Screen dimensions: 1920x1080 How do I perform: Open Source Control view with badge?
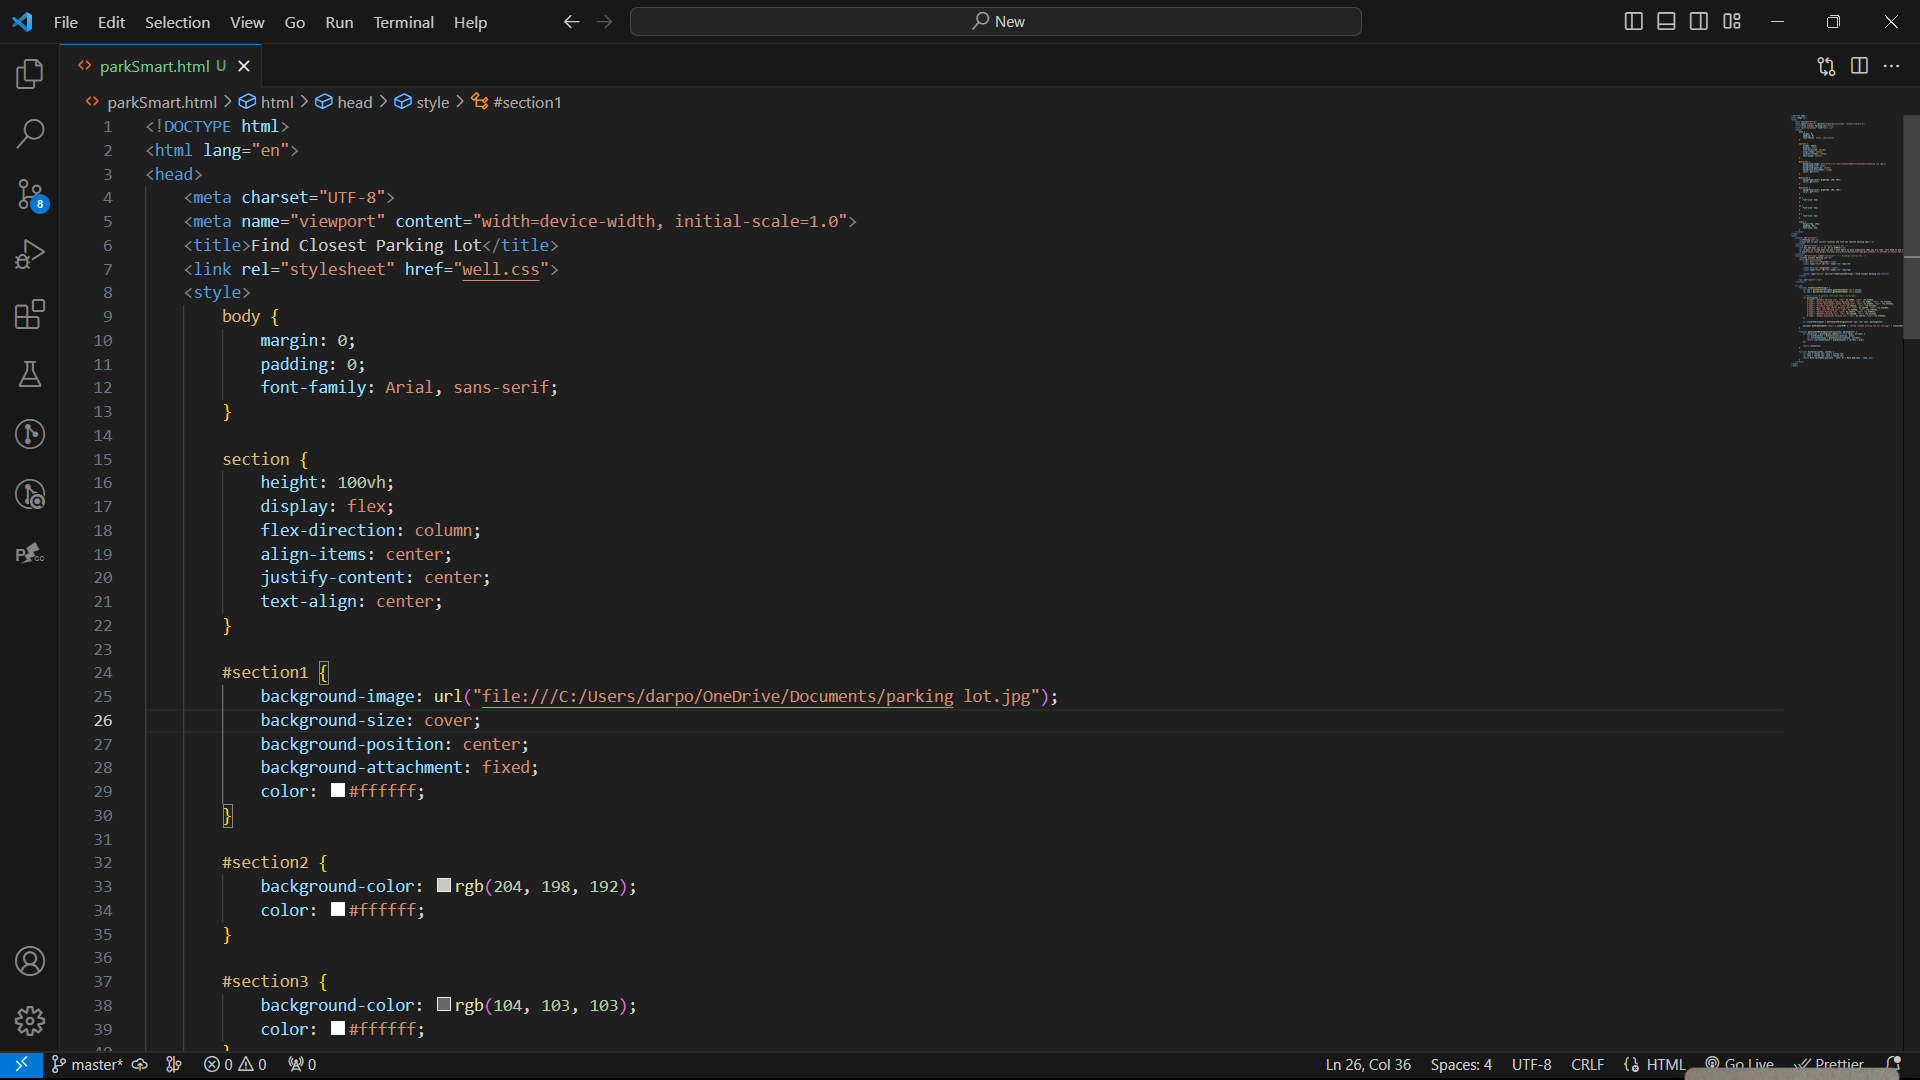click(x=30, y=194)
